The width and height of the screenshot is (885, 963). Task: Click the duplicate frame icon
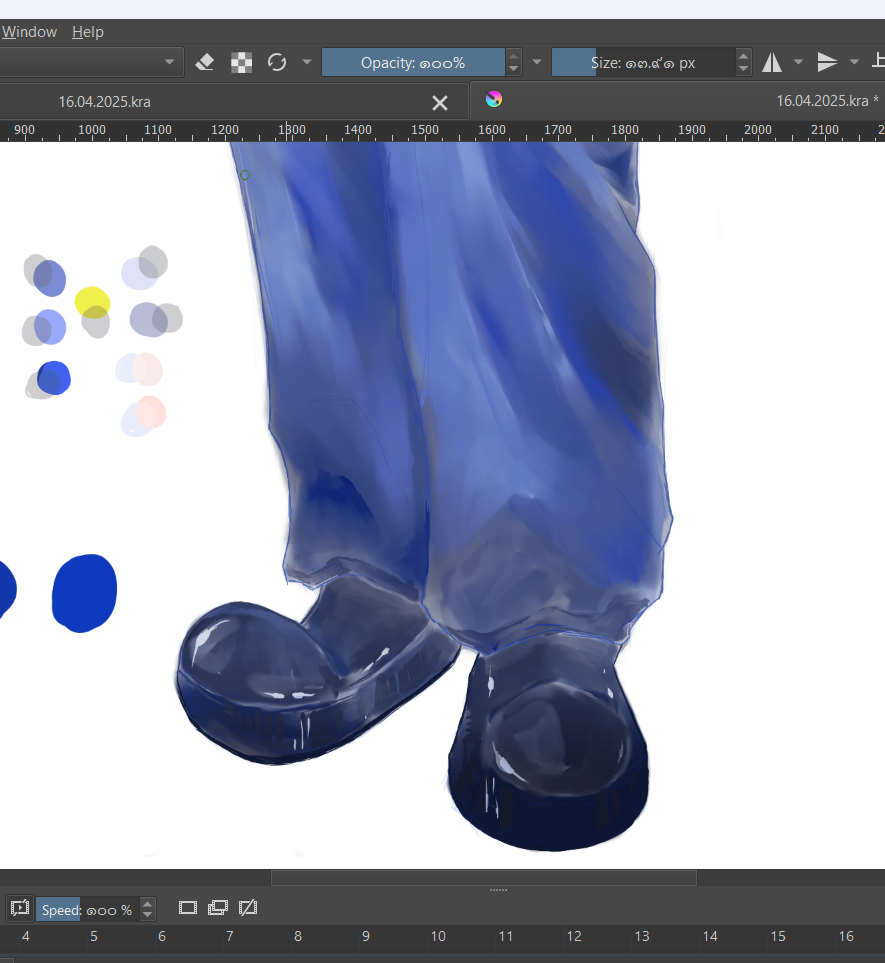(x=218, y=908)
